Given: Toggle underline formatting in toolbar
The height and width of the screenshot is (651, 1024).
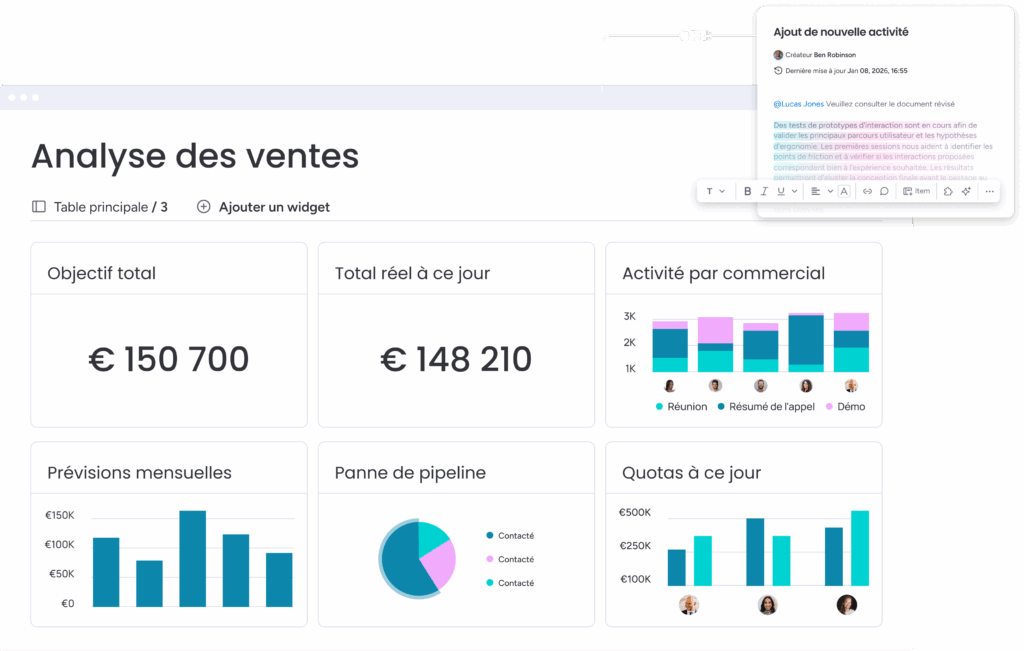Looking at the screenshot, I should point(780,191).
